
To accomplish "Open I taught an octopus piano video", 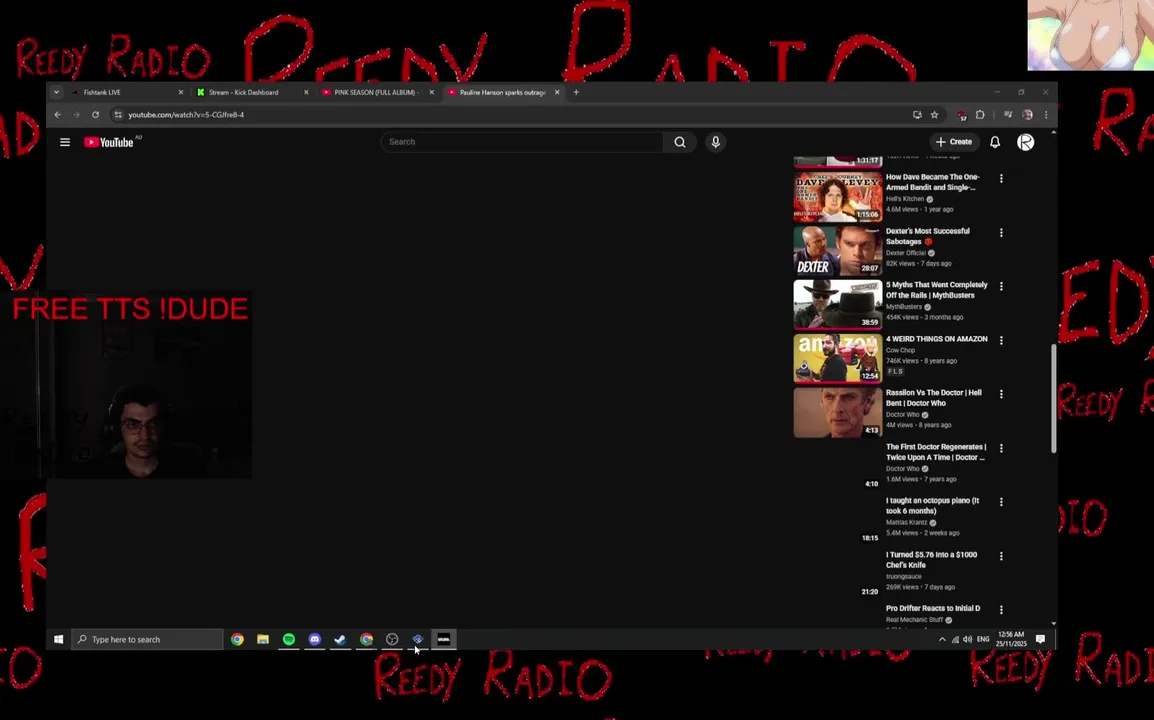I will 932,506.
